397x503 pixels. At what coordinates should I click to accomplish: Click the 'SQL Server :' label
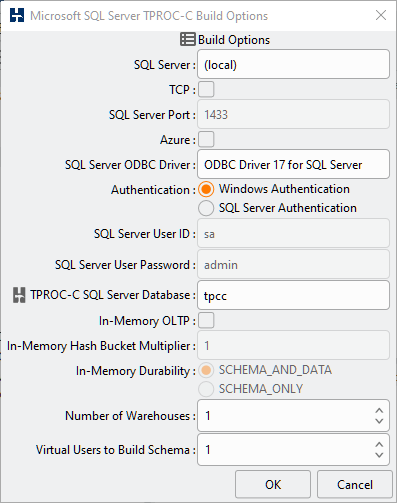(165, 65)
